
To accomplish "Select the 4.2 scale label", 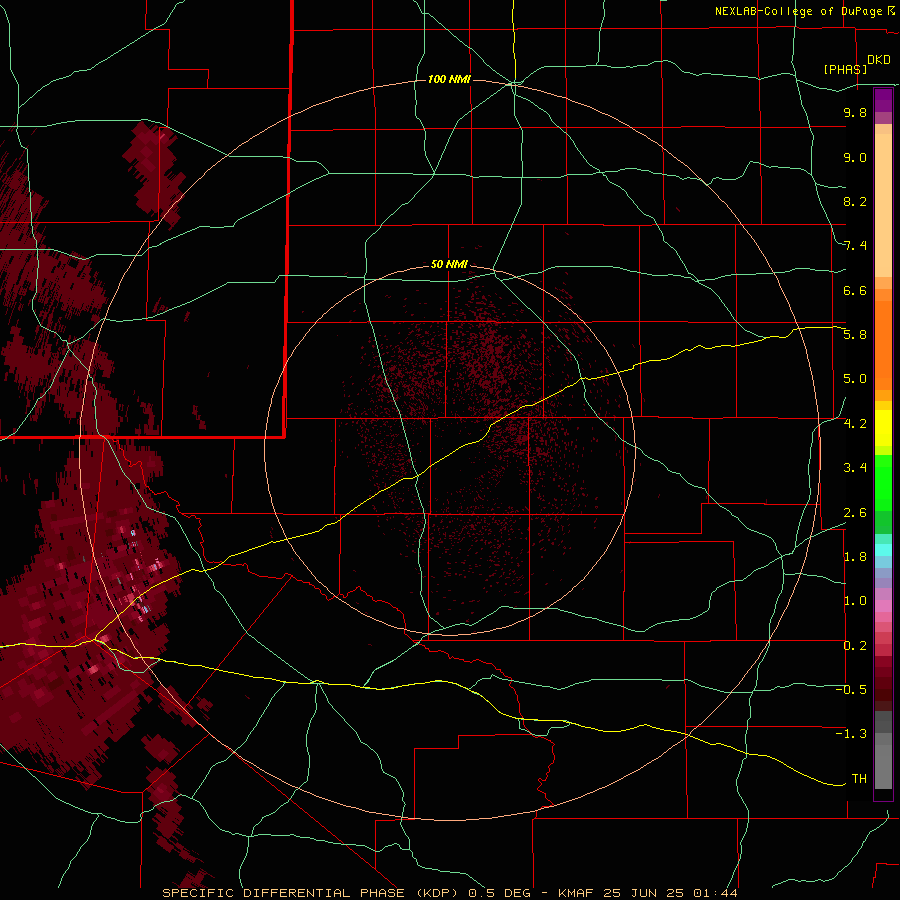I will (x=855, y=424).
